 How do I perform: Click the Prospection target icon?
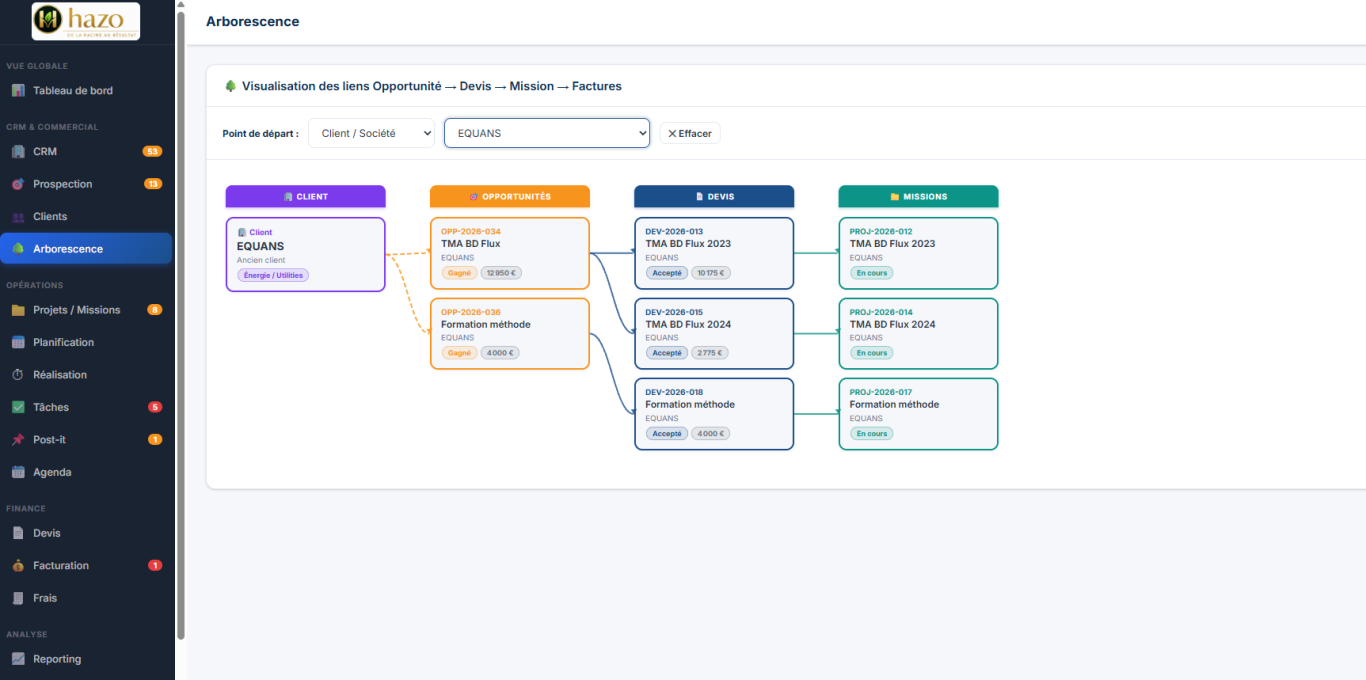point(18,184)
